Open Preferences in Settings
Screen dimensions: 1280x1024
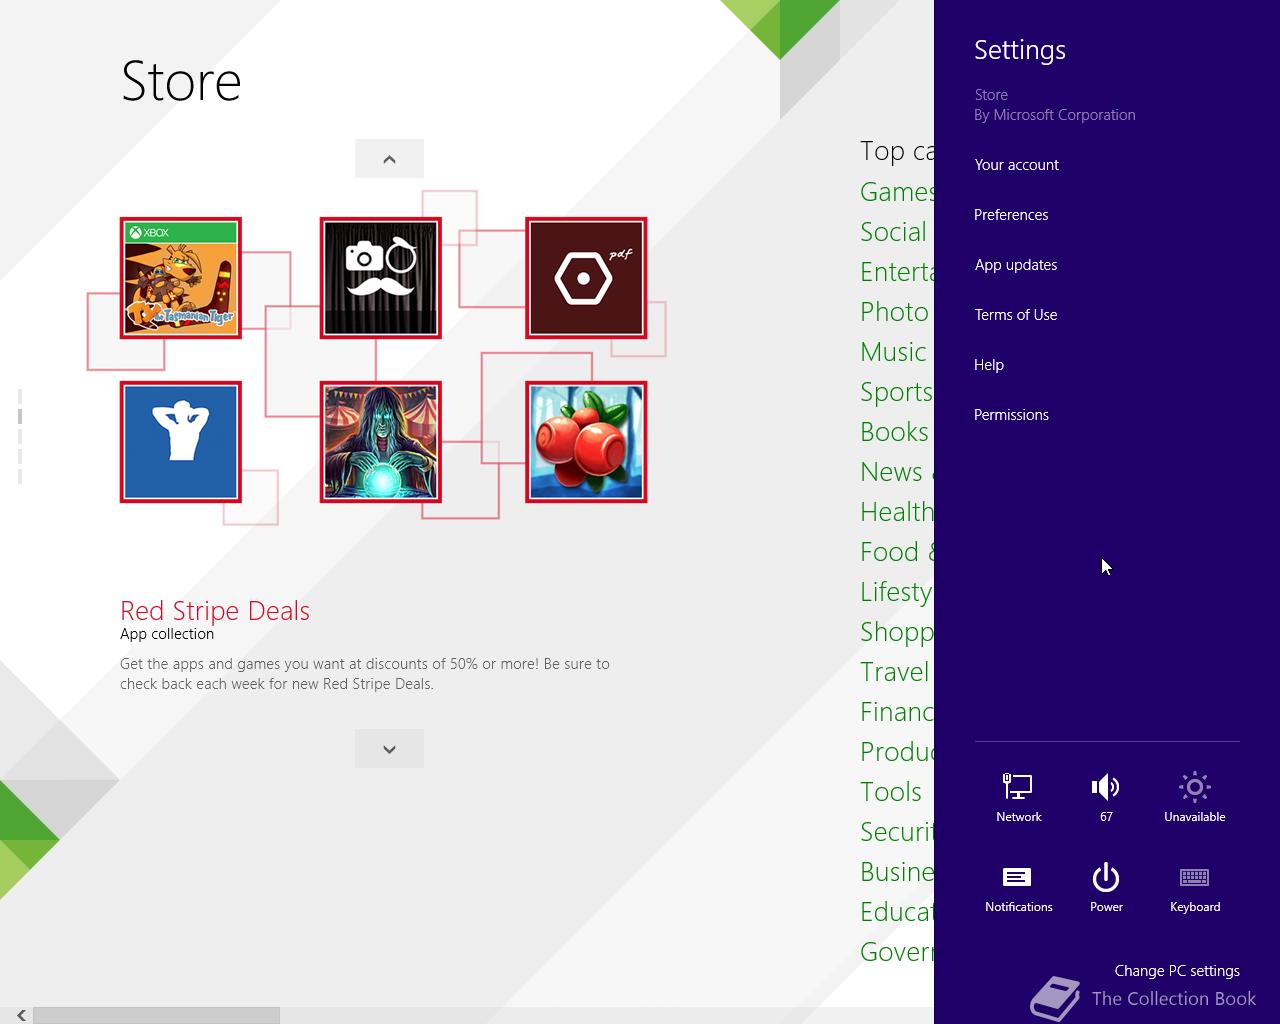1011,215
